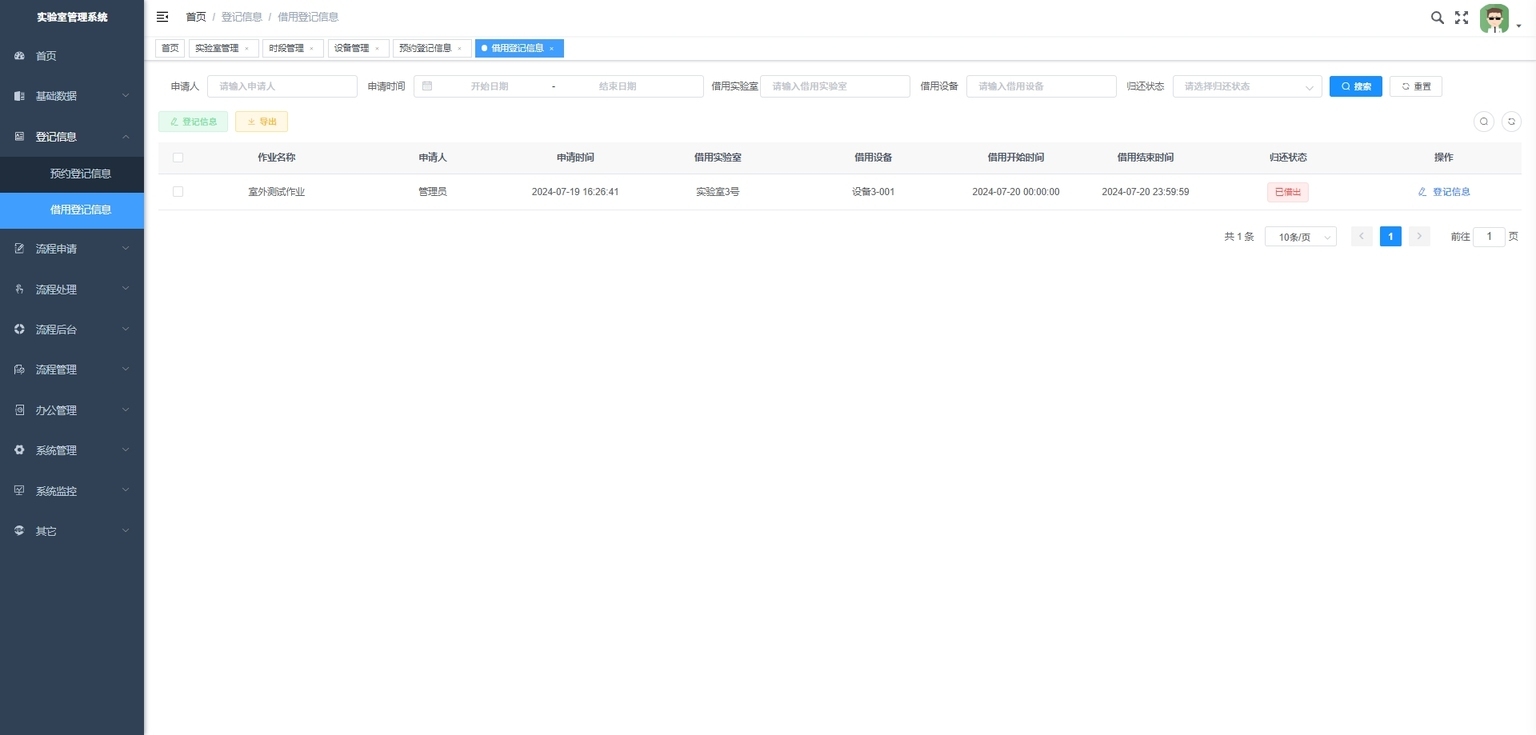Screen dimensions: 1536x735
Task: Check the 室外测试作业 row checkbox
Action: point(178,191)
